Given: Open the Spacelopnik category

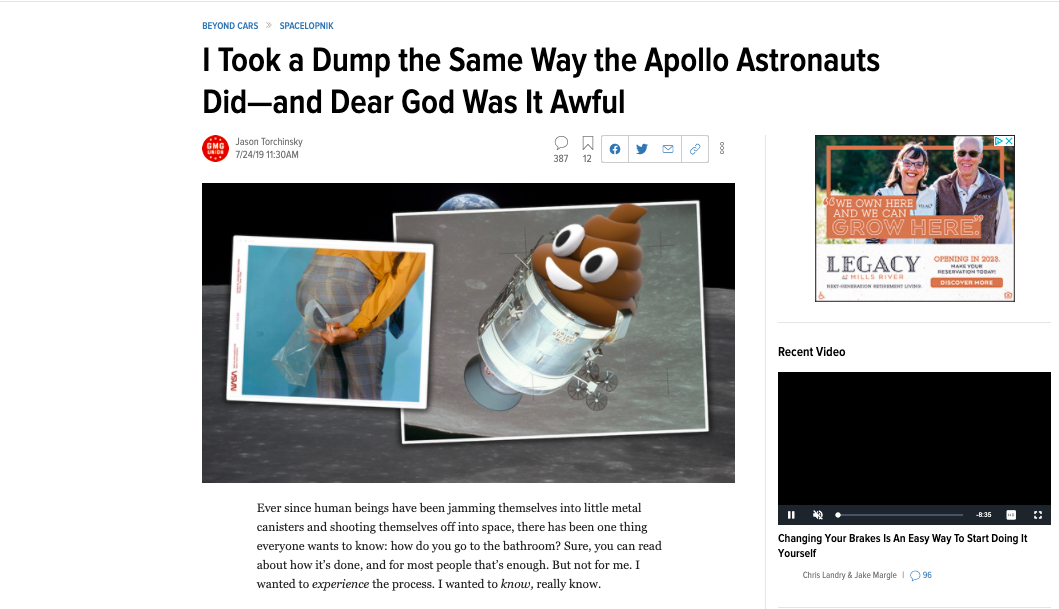Looking at the screenshot, I should pos(307,26).
